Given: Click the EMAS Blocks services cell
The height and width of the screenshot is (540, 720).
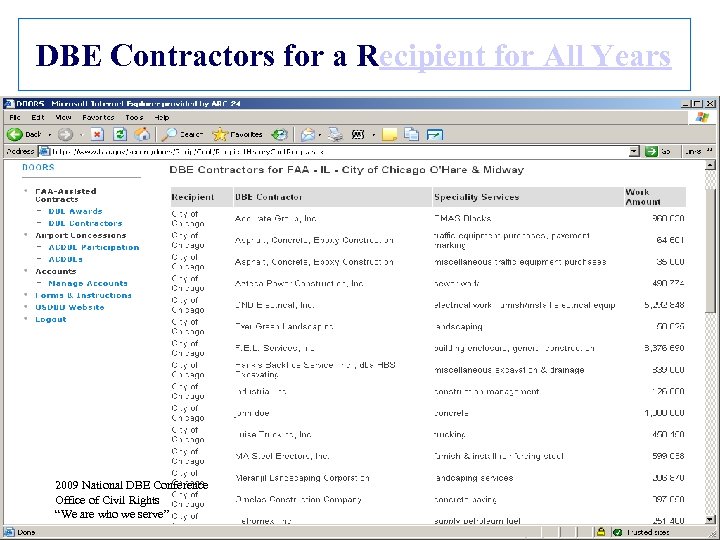Looking at the screenshot, I should tap(462, 218).
